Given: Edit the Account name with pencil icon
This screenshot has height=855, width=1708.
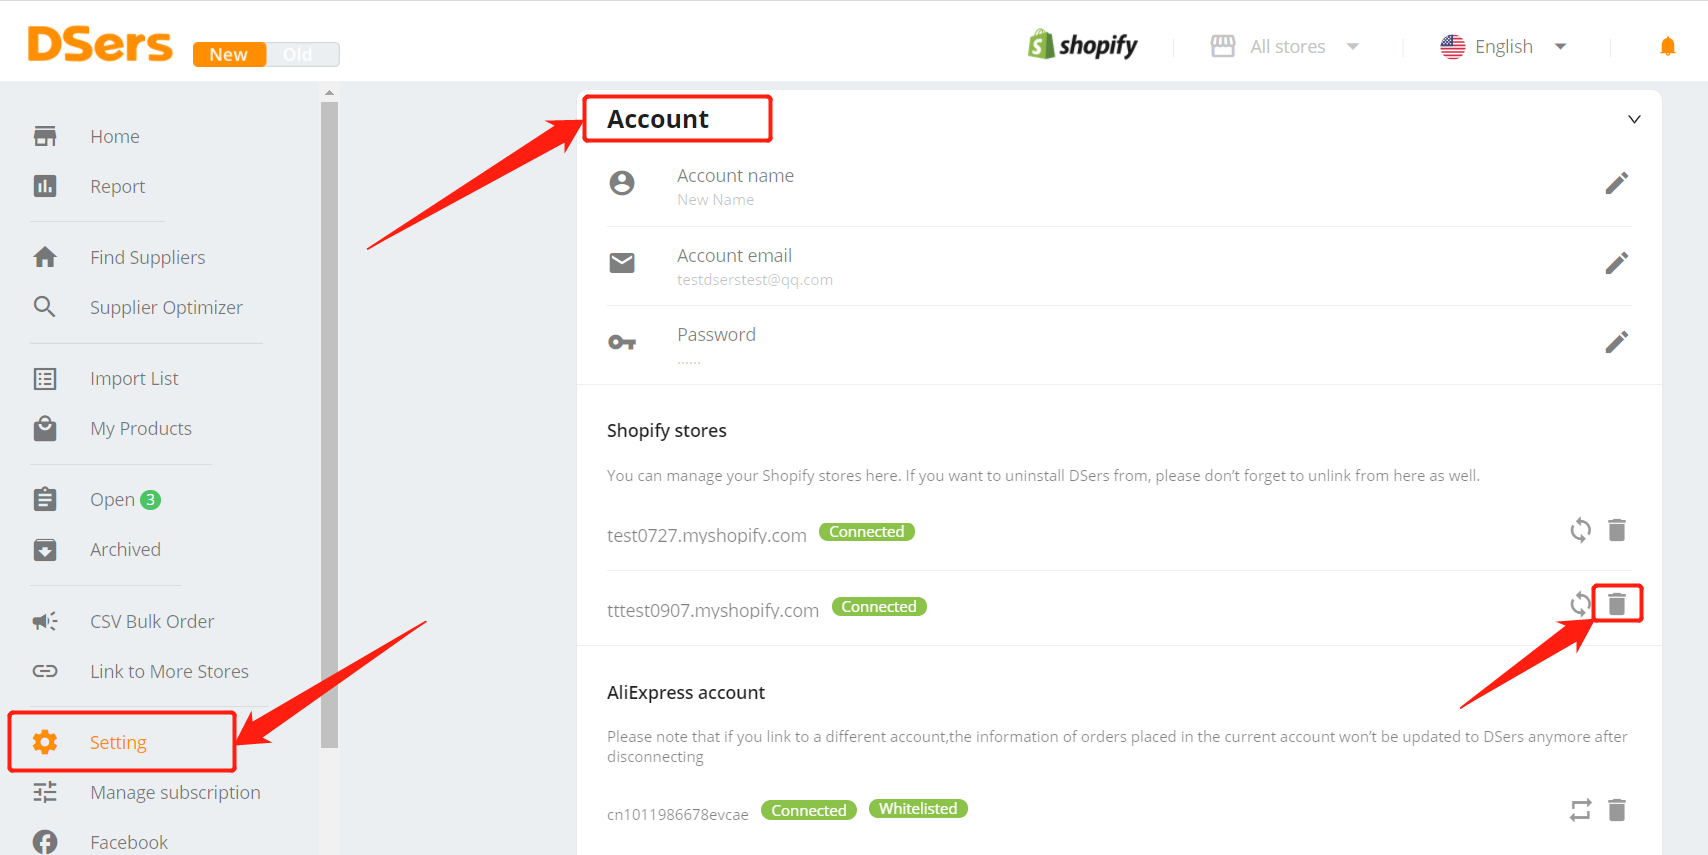Looking at the screenshot, I should [1617, 183].
